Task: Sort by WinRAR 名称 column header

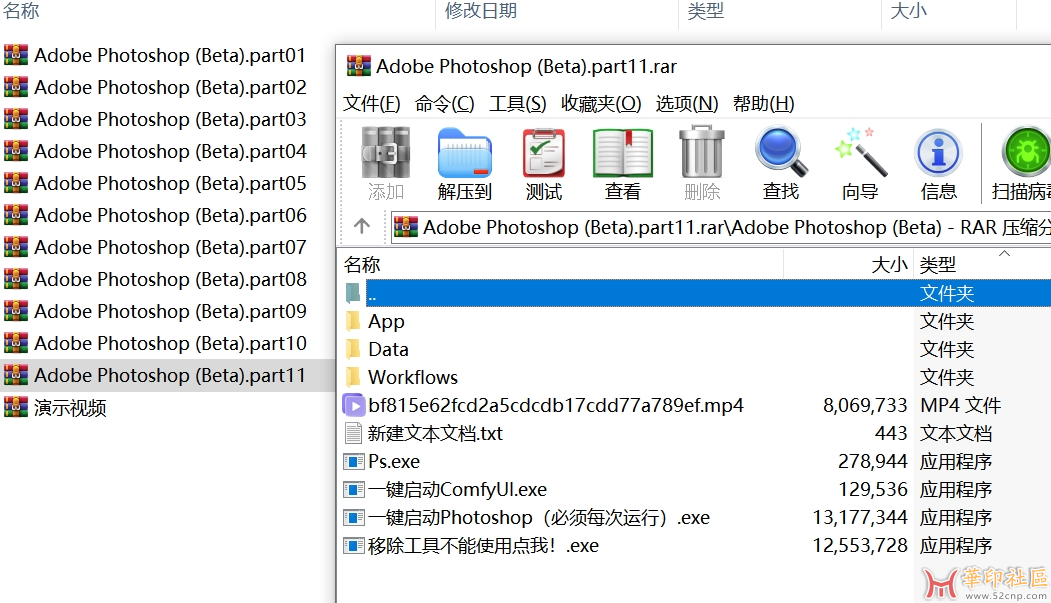Action: pyautogui.click(x=362, y=265)
